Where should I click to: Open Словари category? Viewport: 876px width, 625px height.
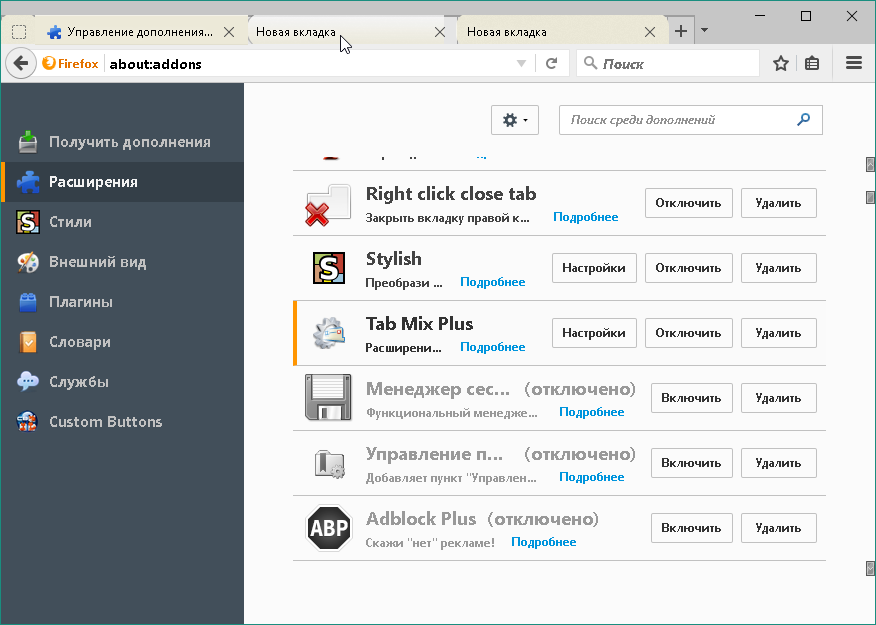pos(122,342)
